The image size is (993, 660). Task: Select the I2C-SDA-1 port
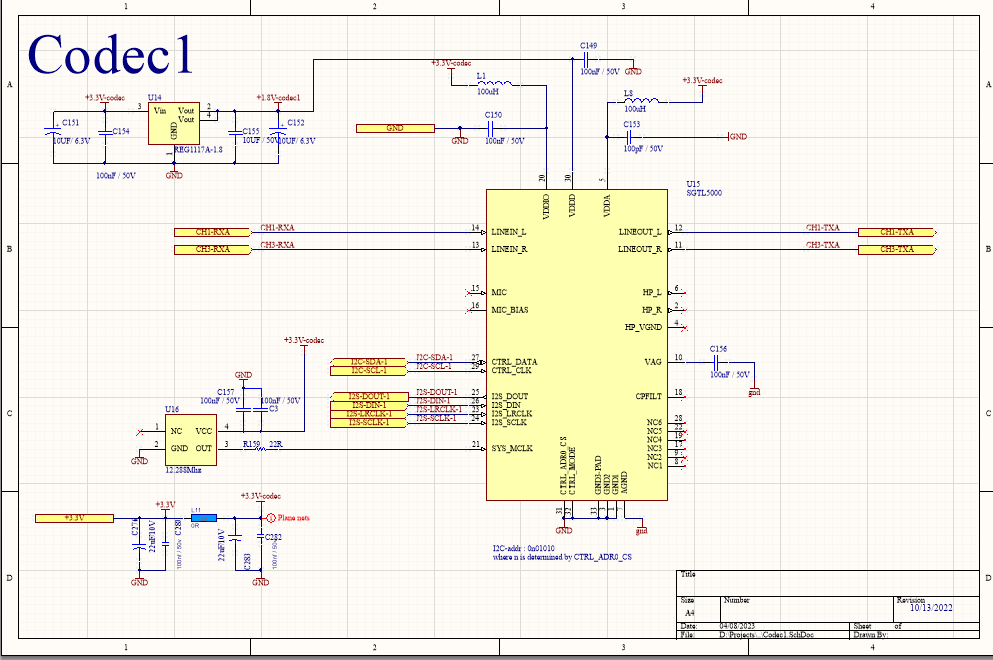coord(371,361)
